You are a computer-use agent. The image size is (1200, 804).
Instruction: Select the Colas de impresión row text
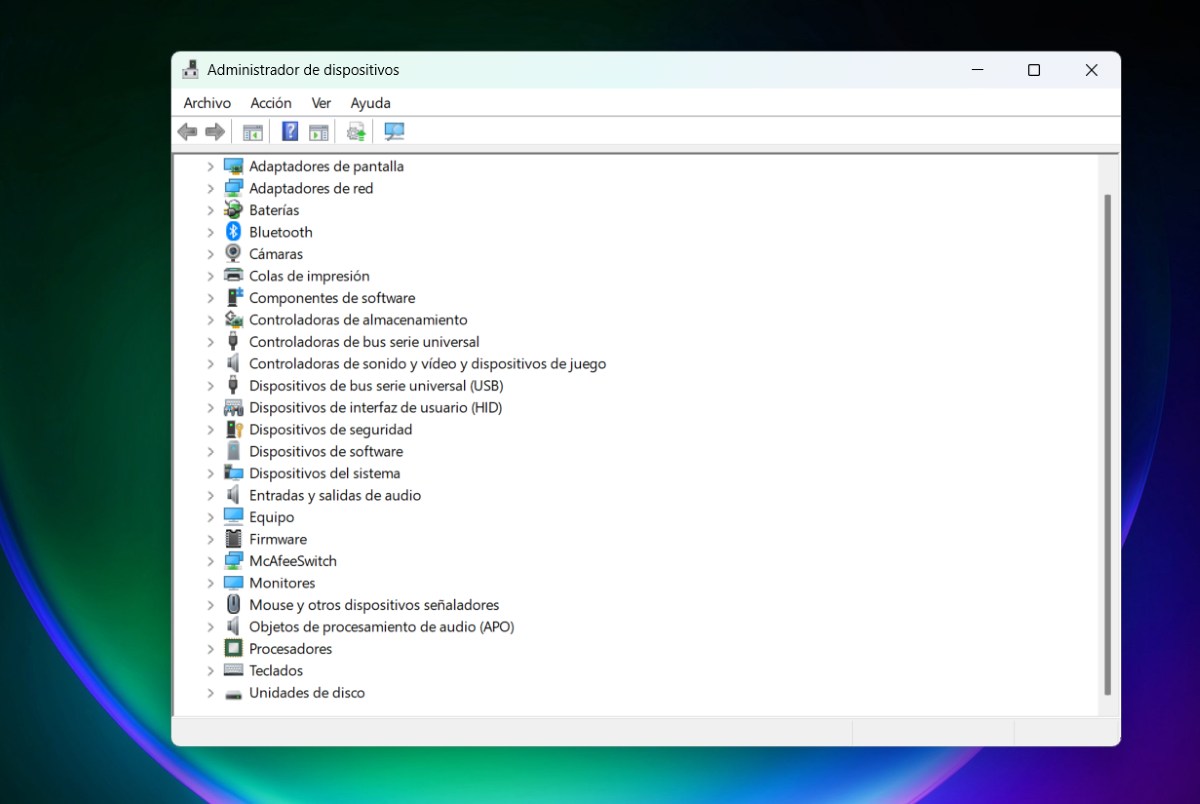[309, 276]
